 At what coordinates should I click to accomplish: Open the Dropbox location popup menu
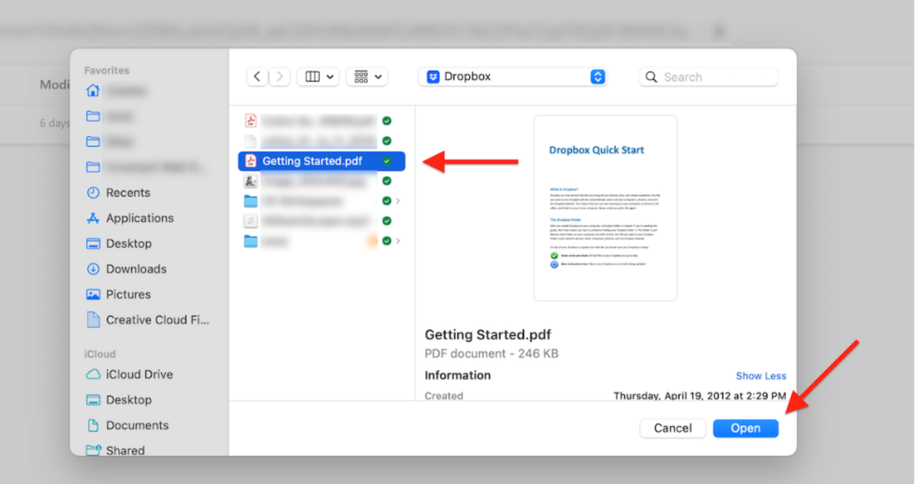click(513, 76)
